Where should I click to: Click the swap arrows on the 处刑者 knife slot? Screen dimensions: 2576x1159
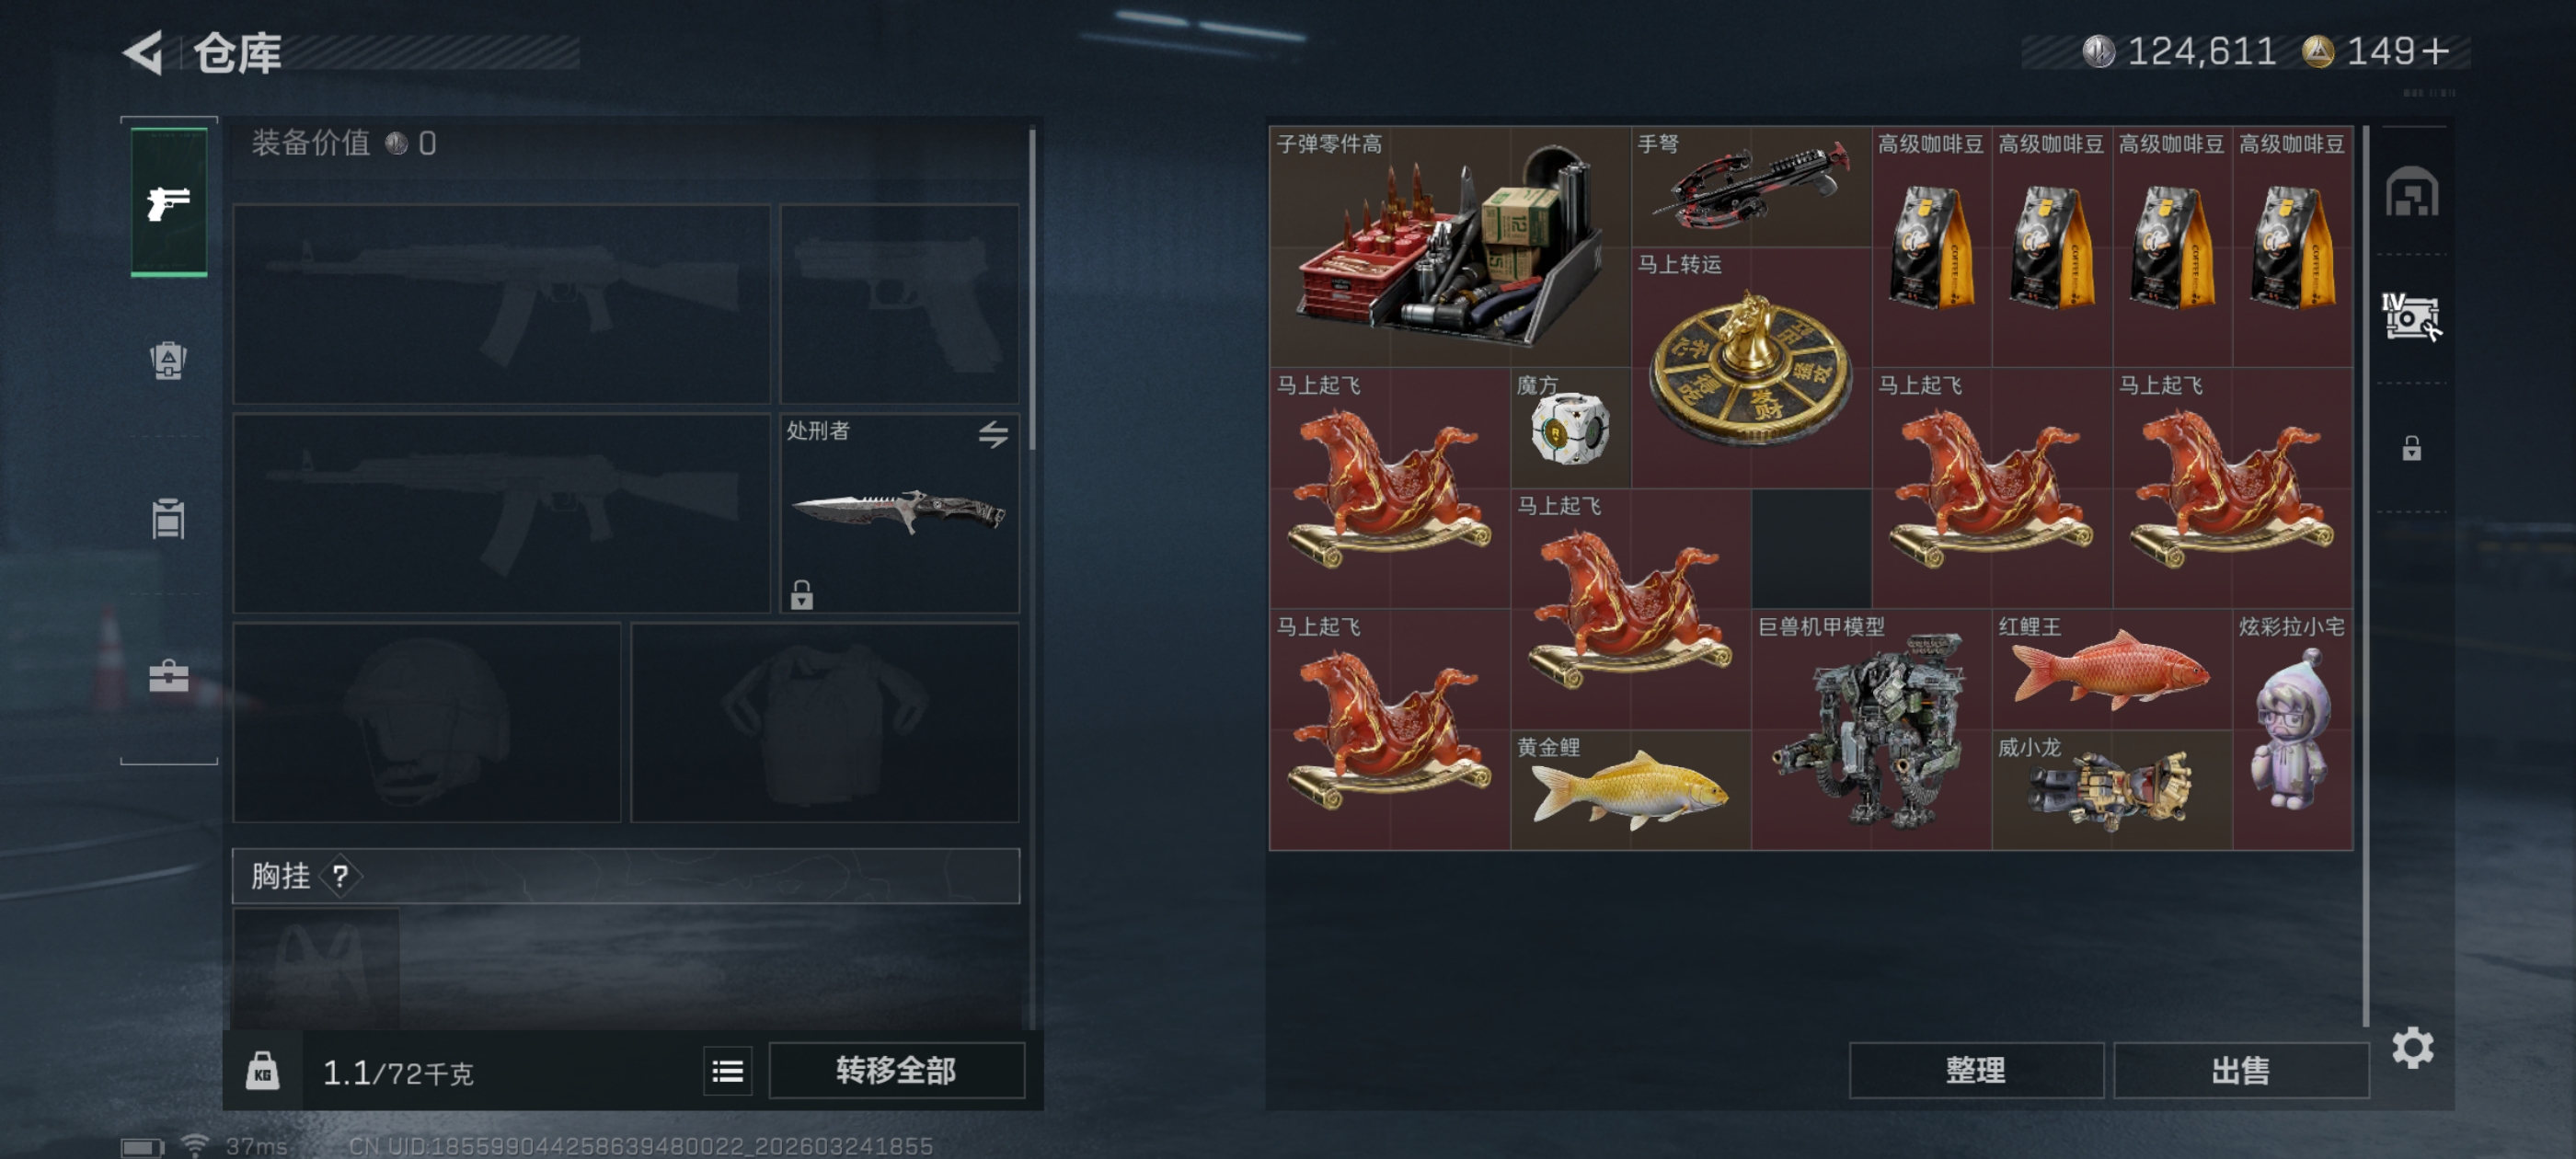pyautogui.click(x=992, y=434)
